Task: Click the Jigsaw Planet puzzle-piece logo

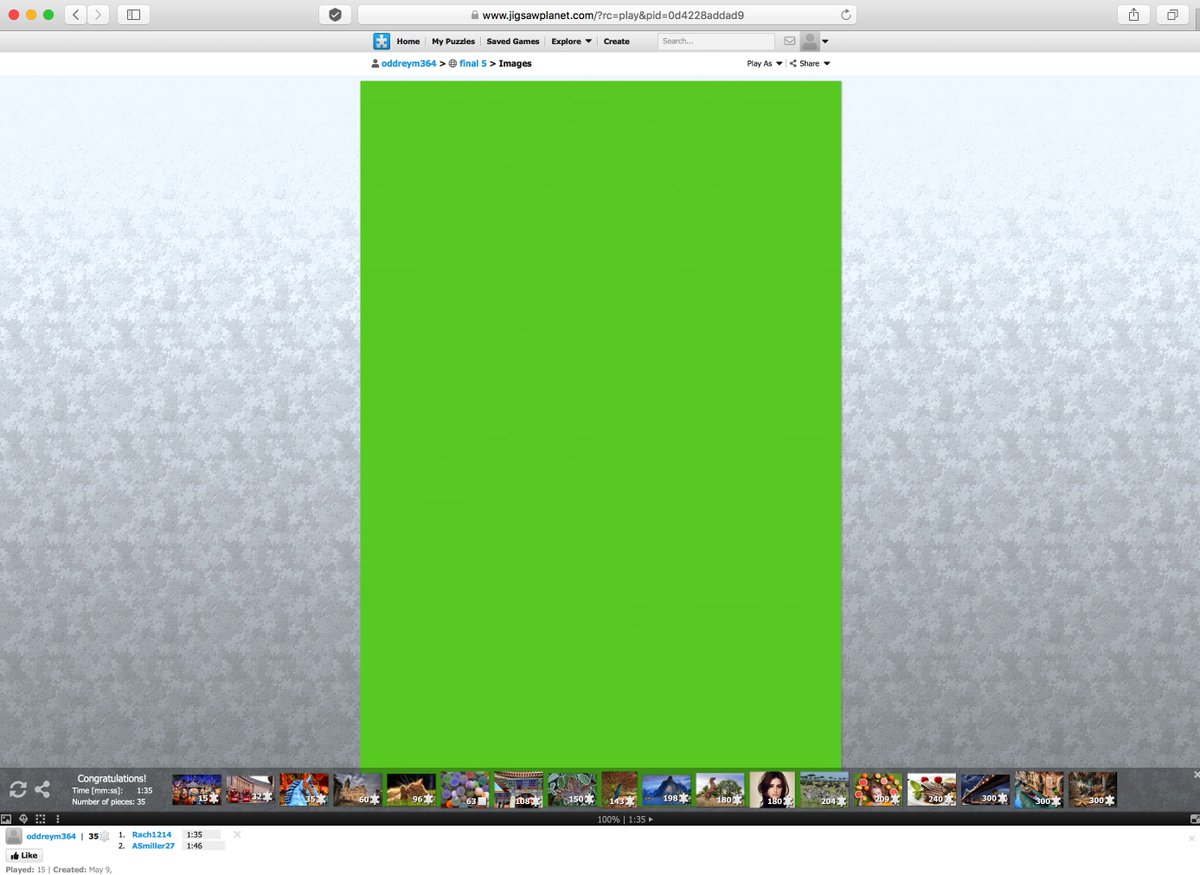Action: [x=382, y=41]
